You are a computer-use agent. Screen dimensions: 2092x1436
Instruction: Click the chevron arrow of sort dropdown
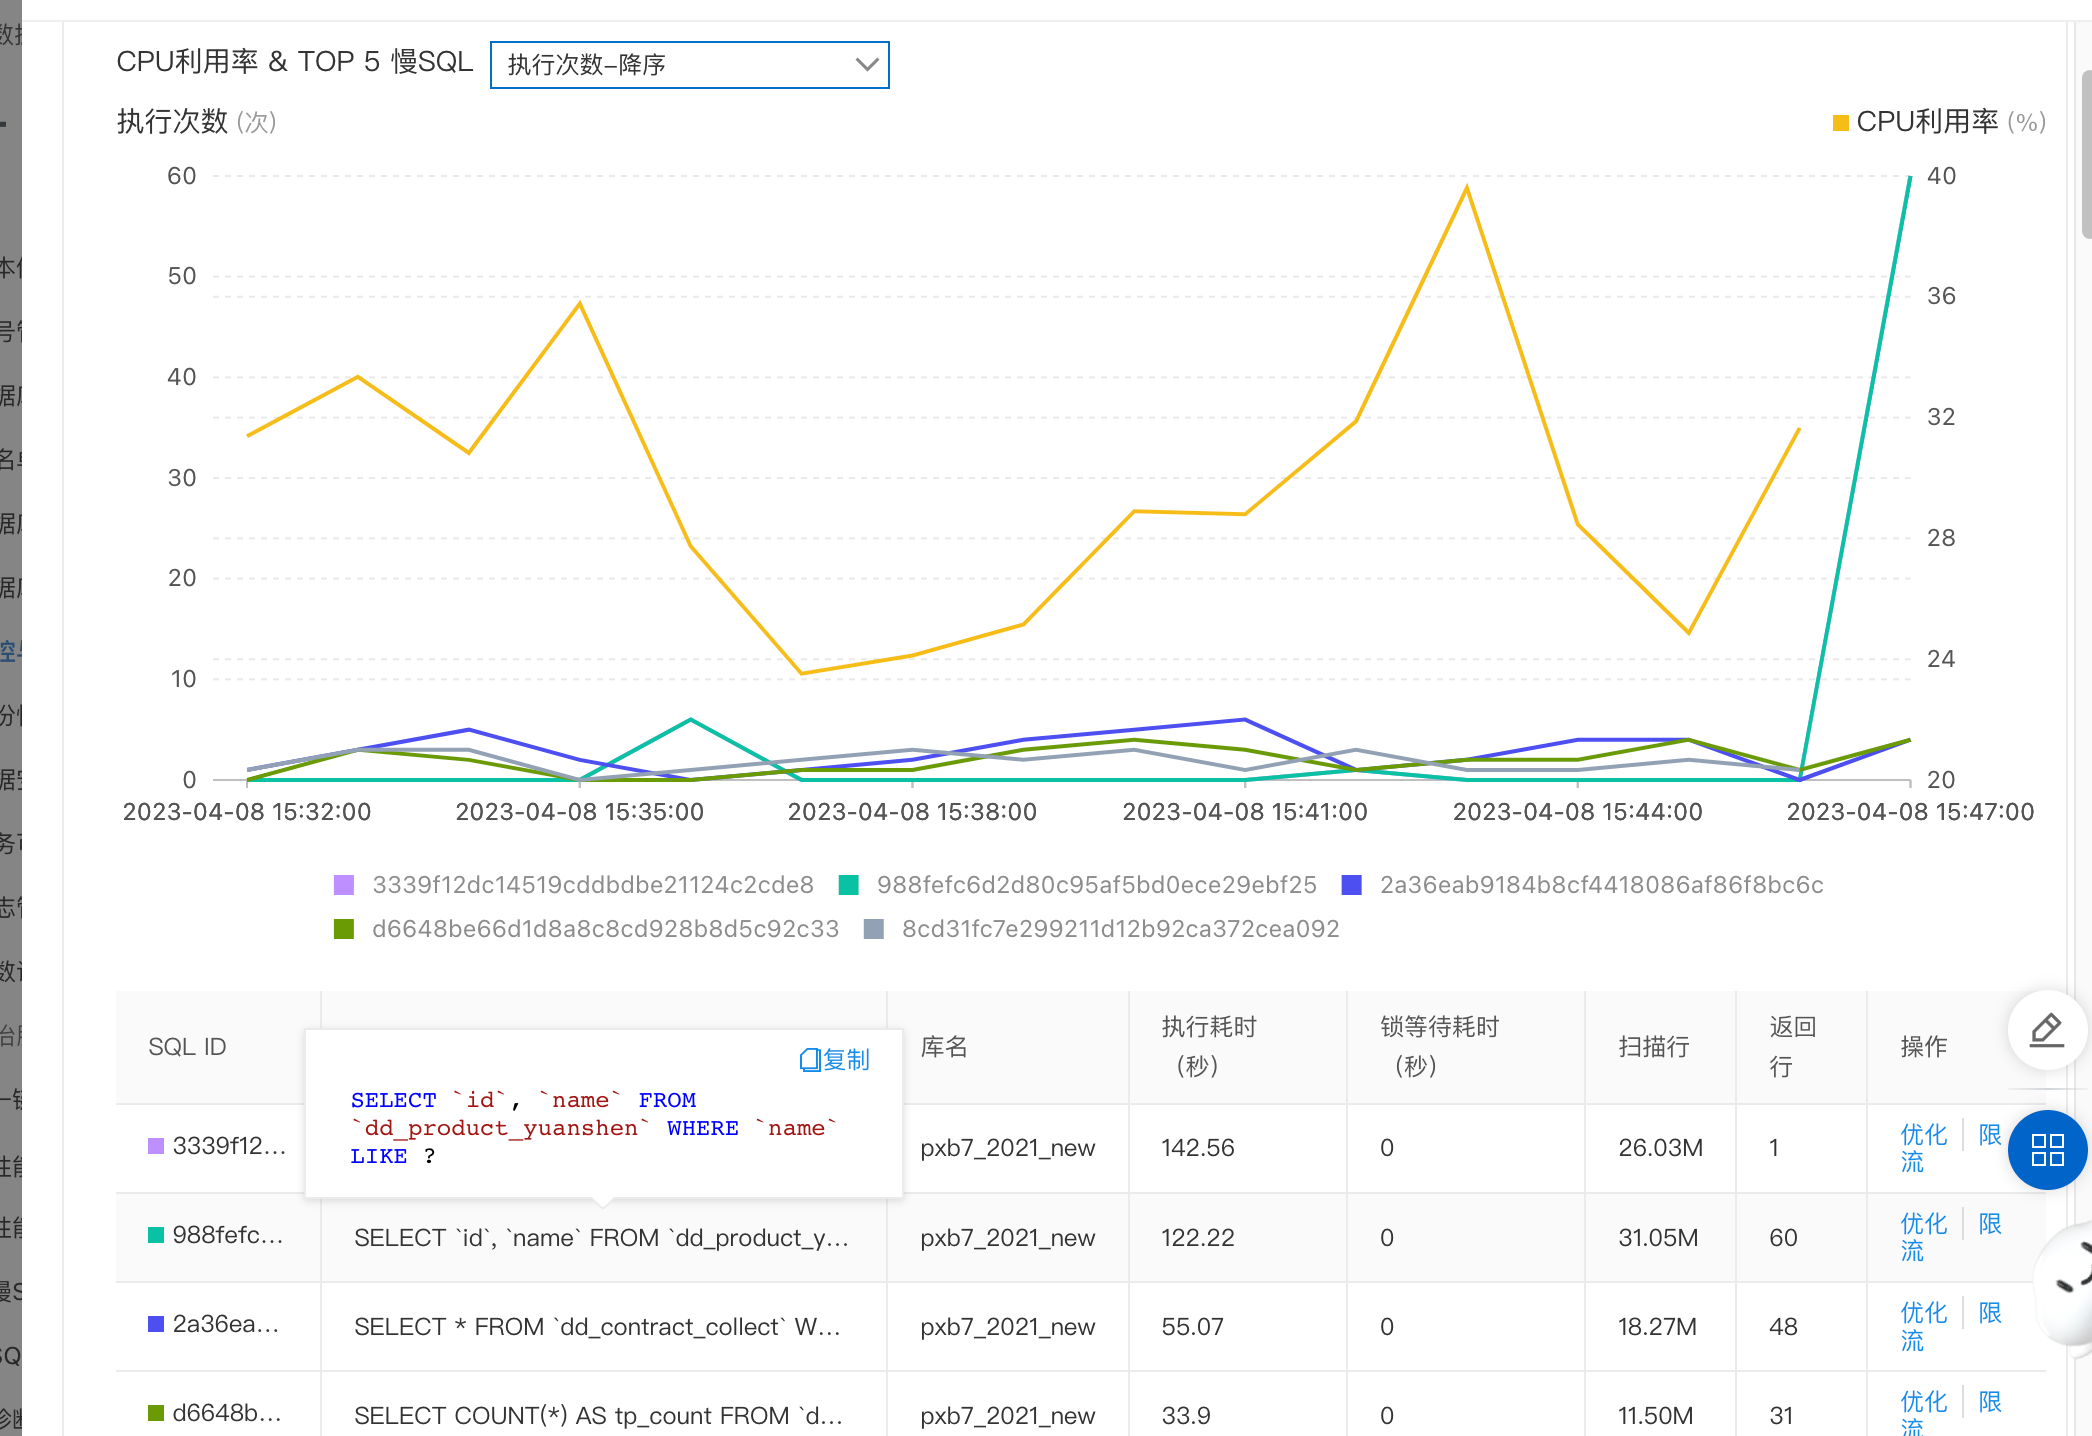click(x=867, y=65)
